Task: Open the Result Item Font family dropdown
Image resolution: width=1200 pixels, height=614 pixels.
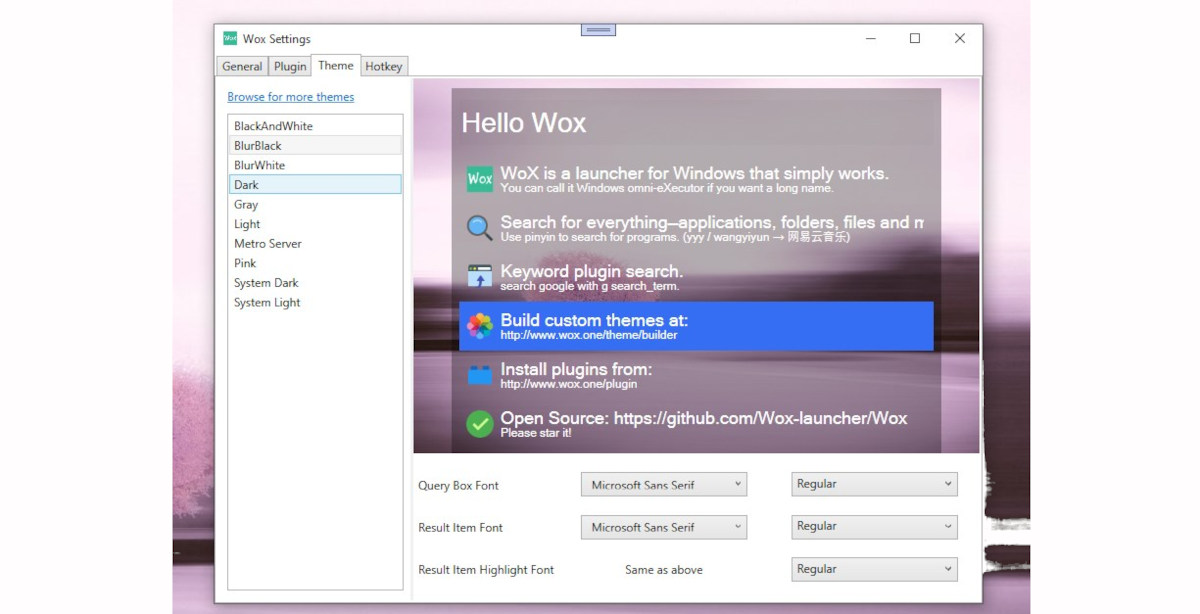Action: click(663, 527)
